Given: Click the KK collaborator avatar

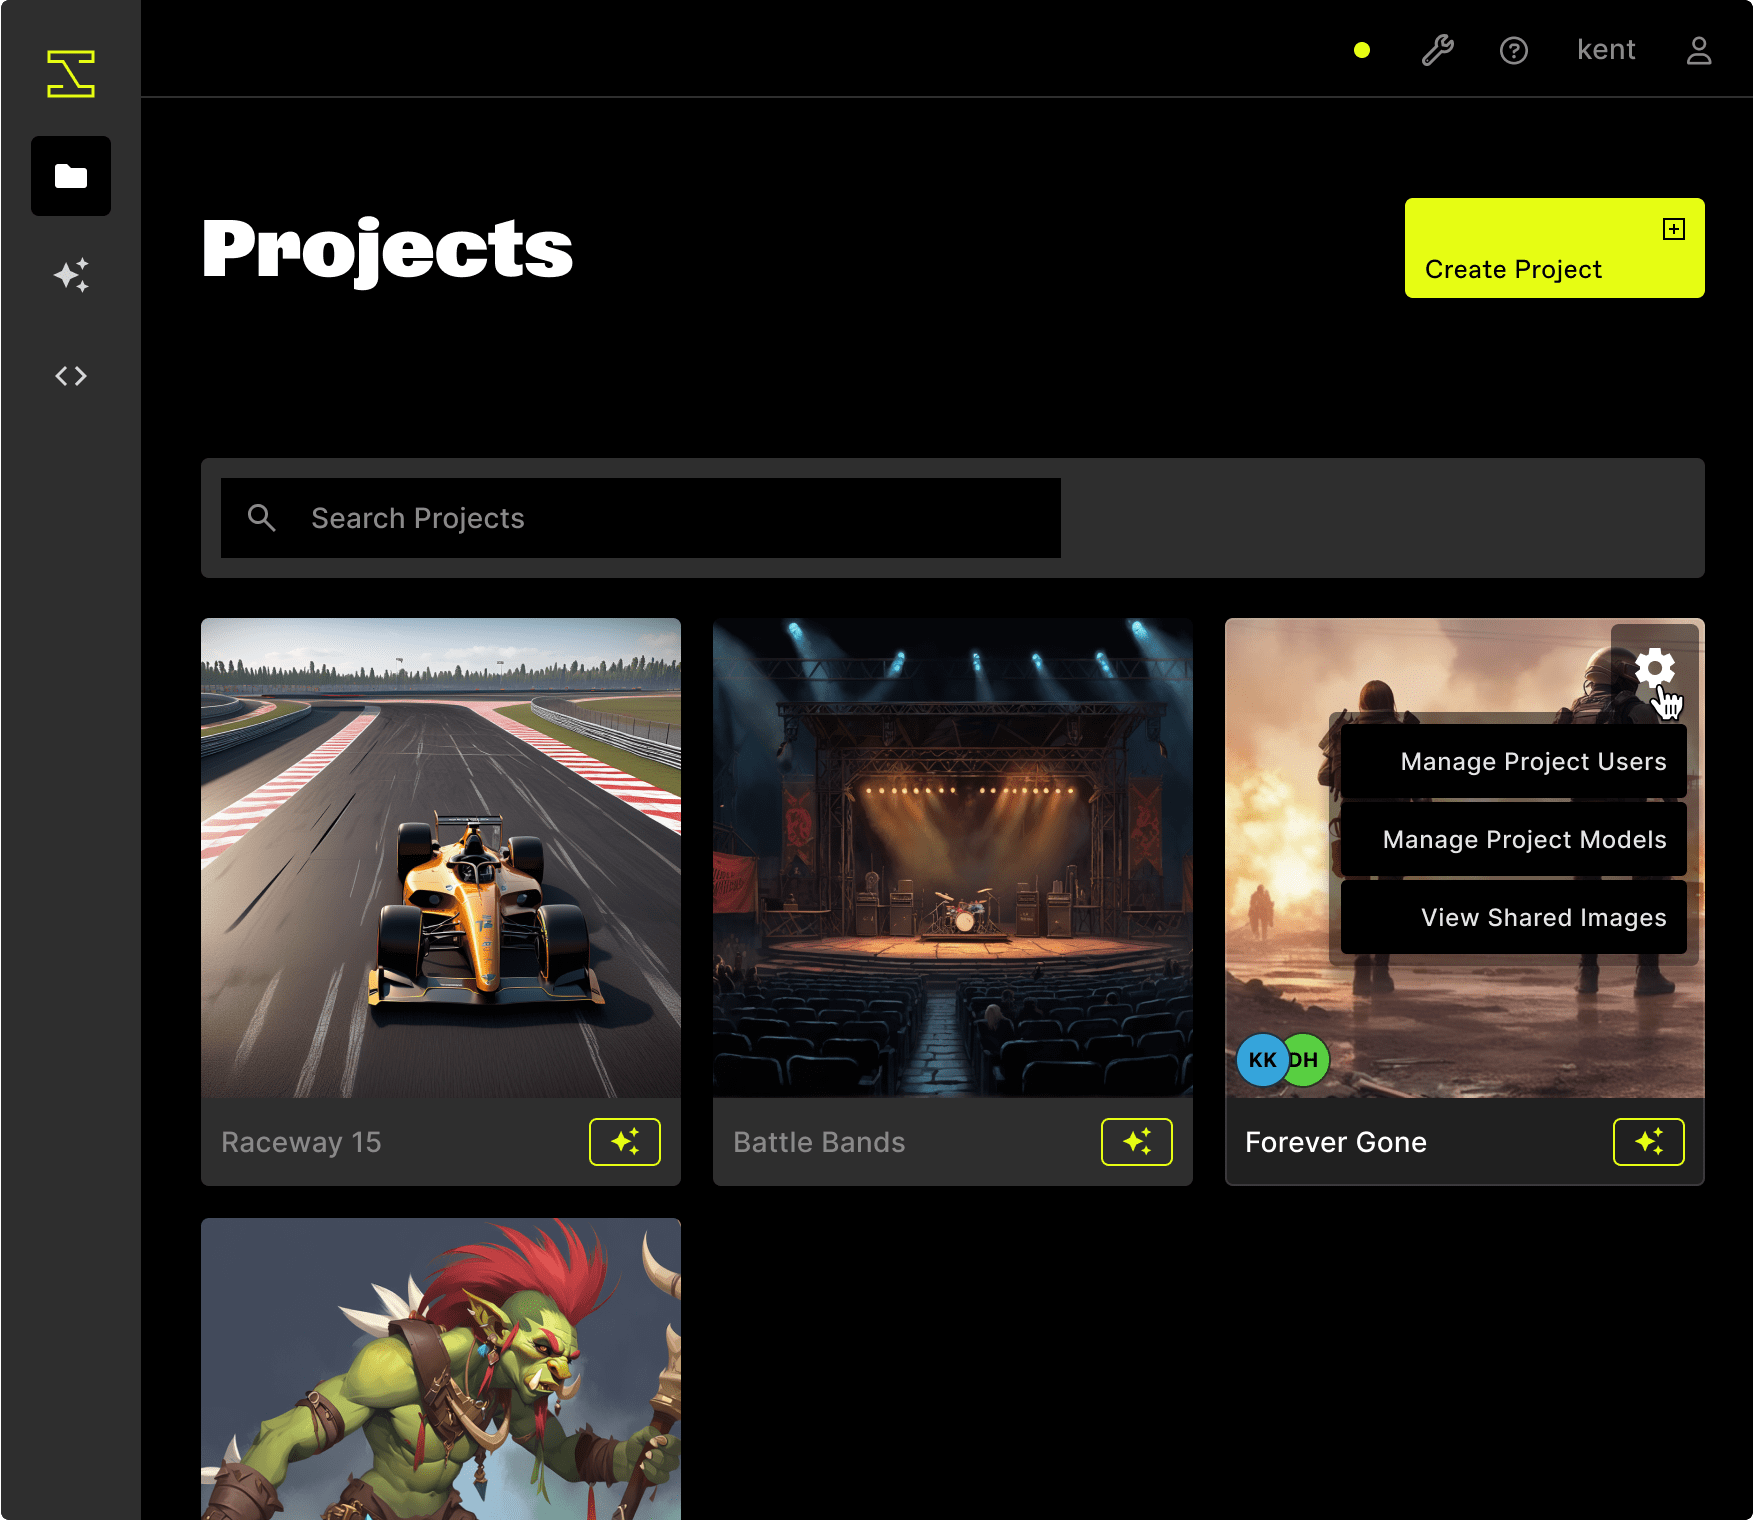Looking at the screenshot, I should click(1262, 1060).
